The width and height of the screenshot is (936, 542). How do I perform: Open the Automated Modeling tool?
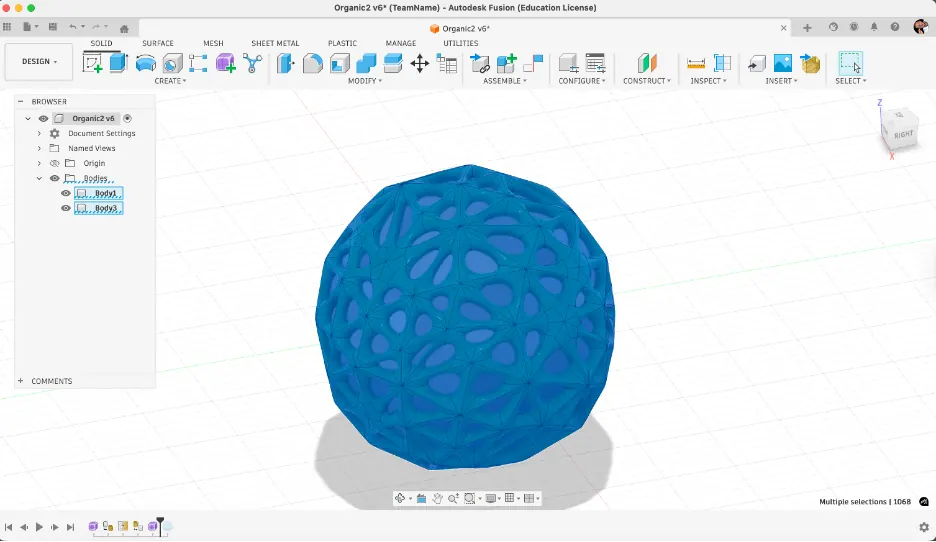tap(253, 63)
